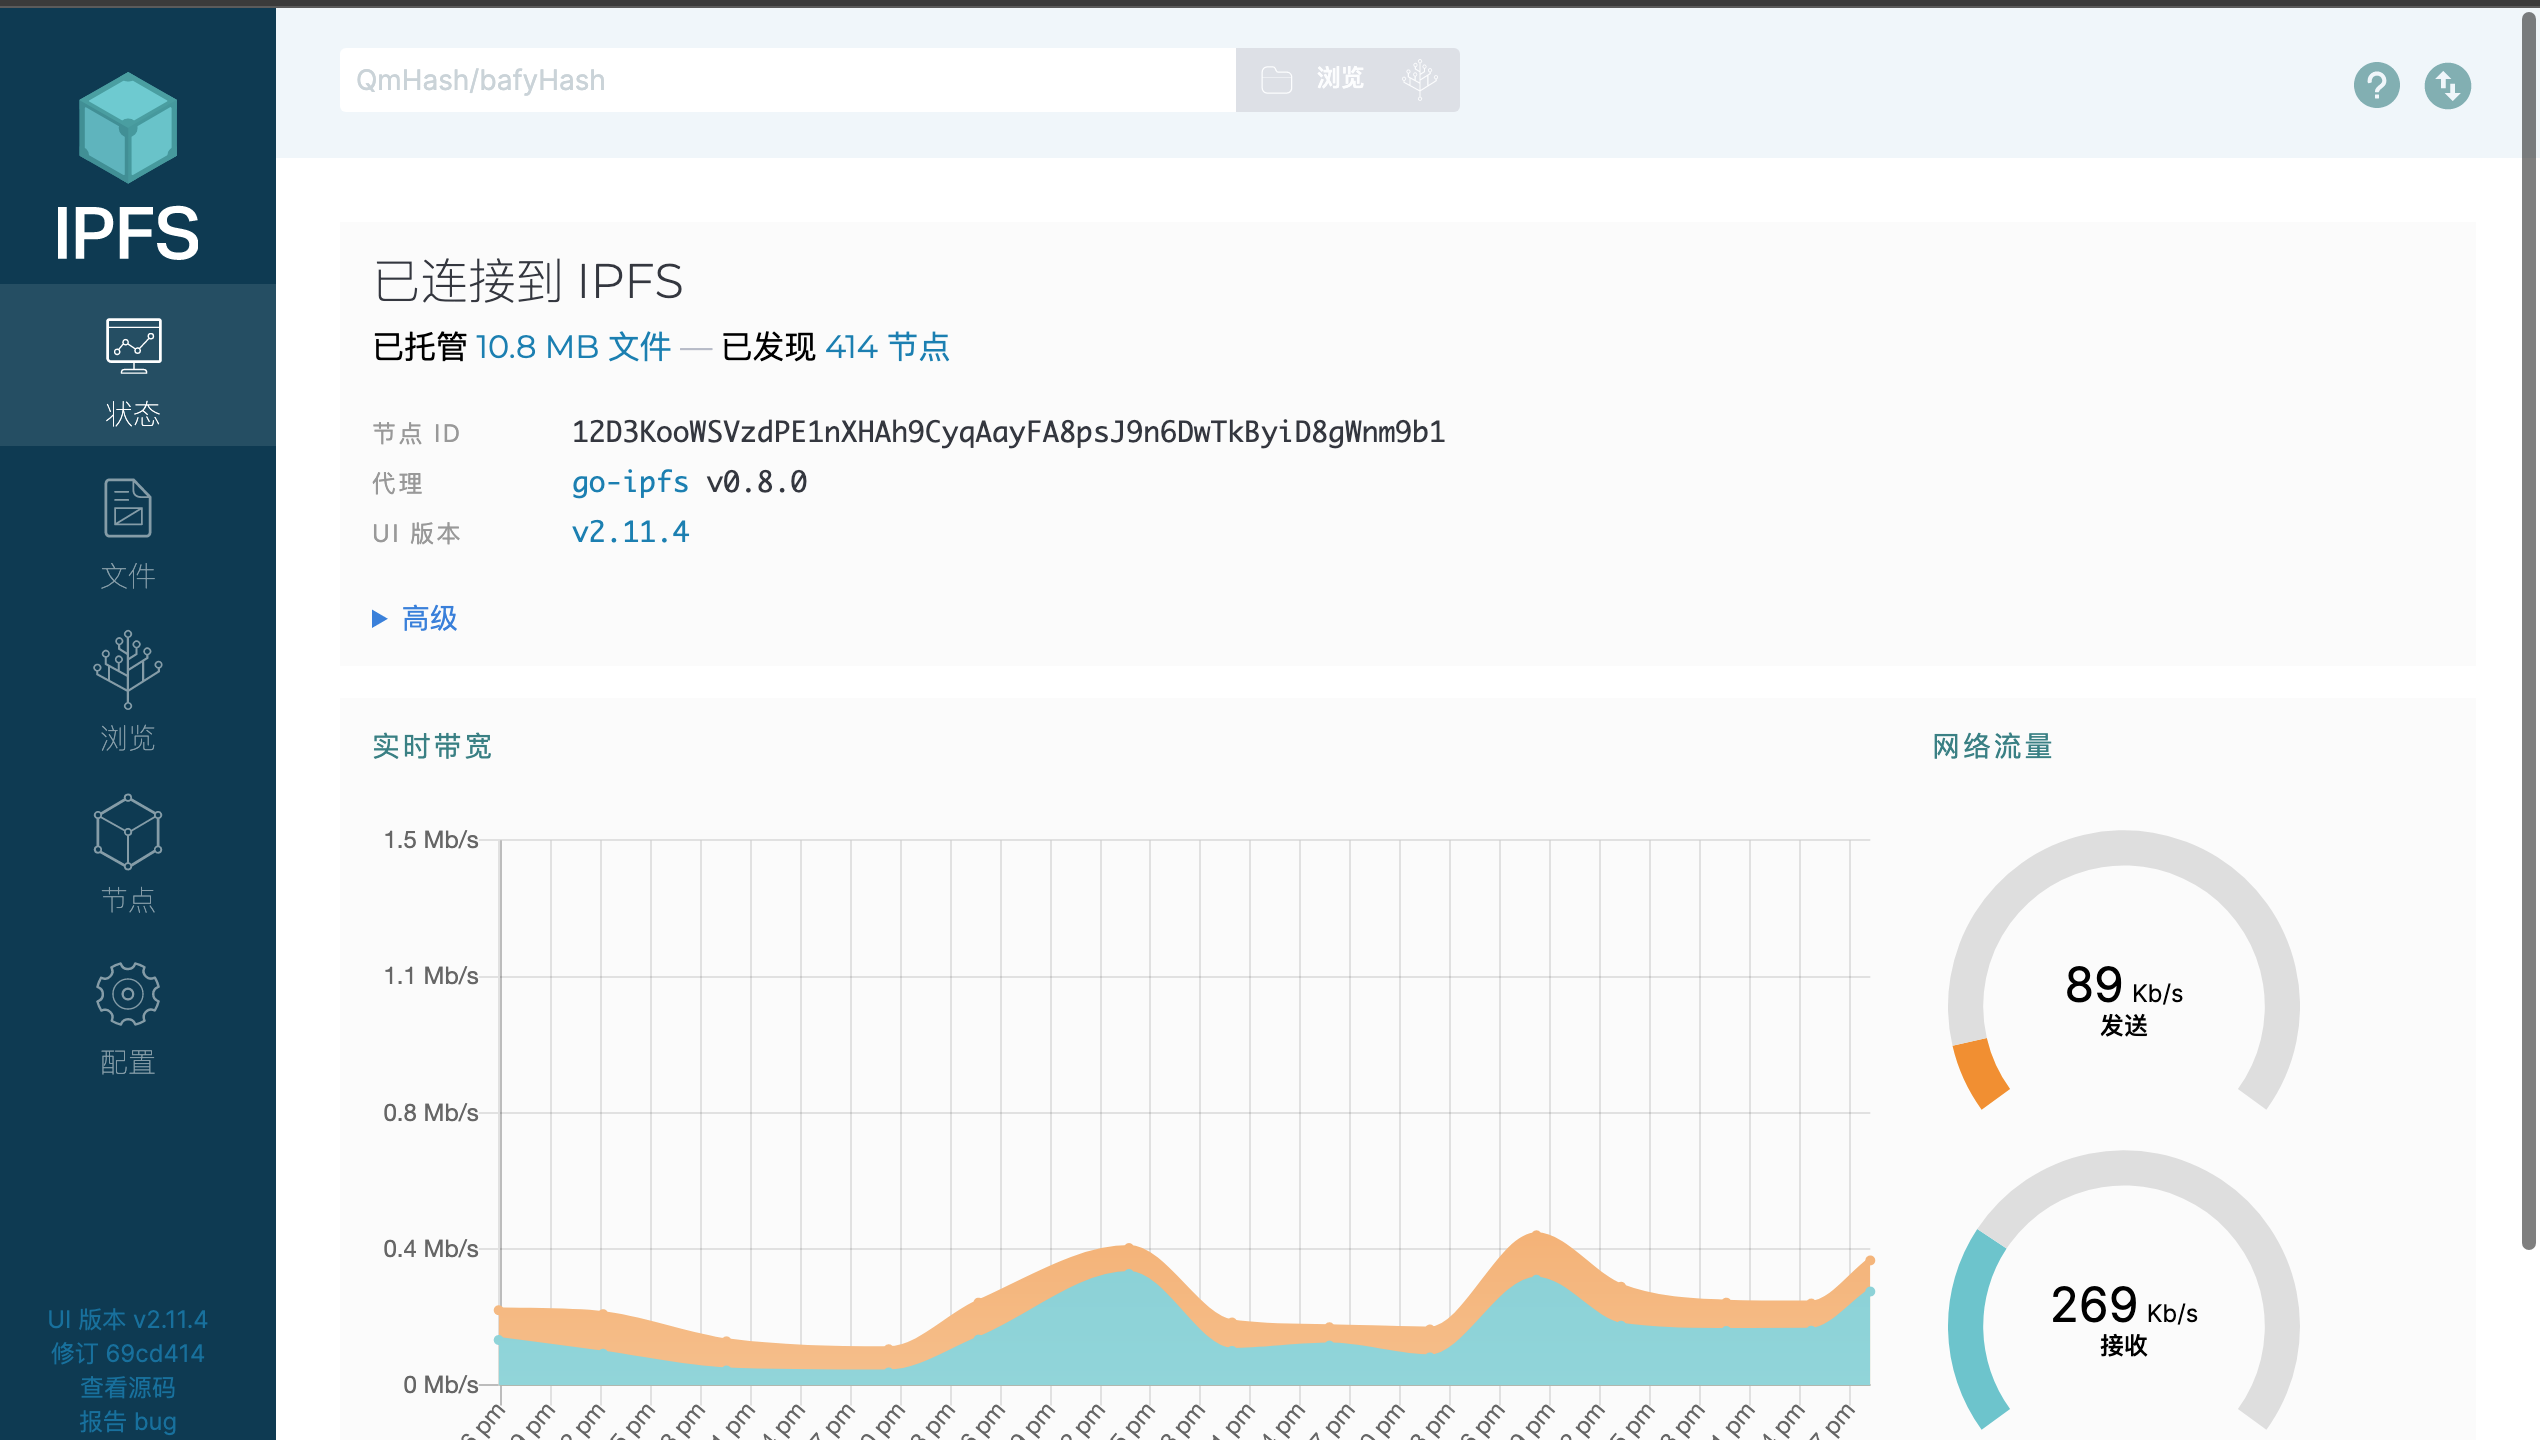Open the go-ipfs agent link

(x=630, y=482)
